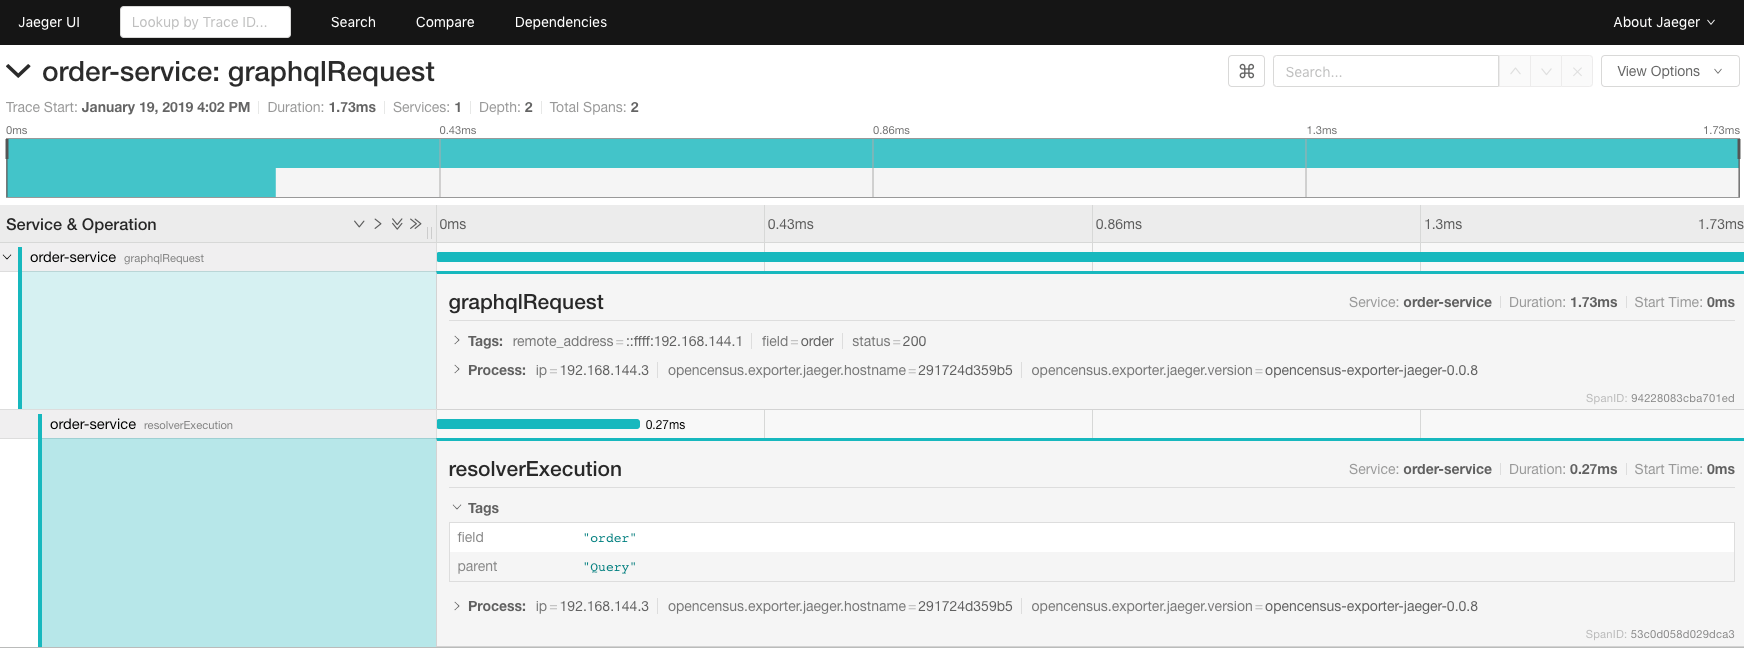1744x650 pixels.
Task: Open keyboard shortcuts command icon
Action: coord(1246,71)
